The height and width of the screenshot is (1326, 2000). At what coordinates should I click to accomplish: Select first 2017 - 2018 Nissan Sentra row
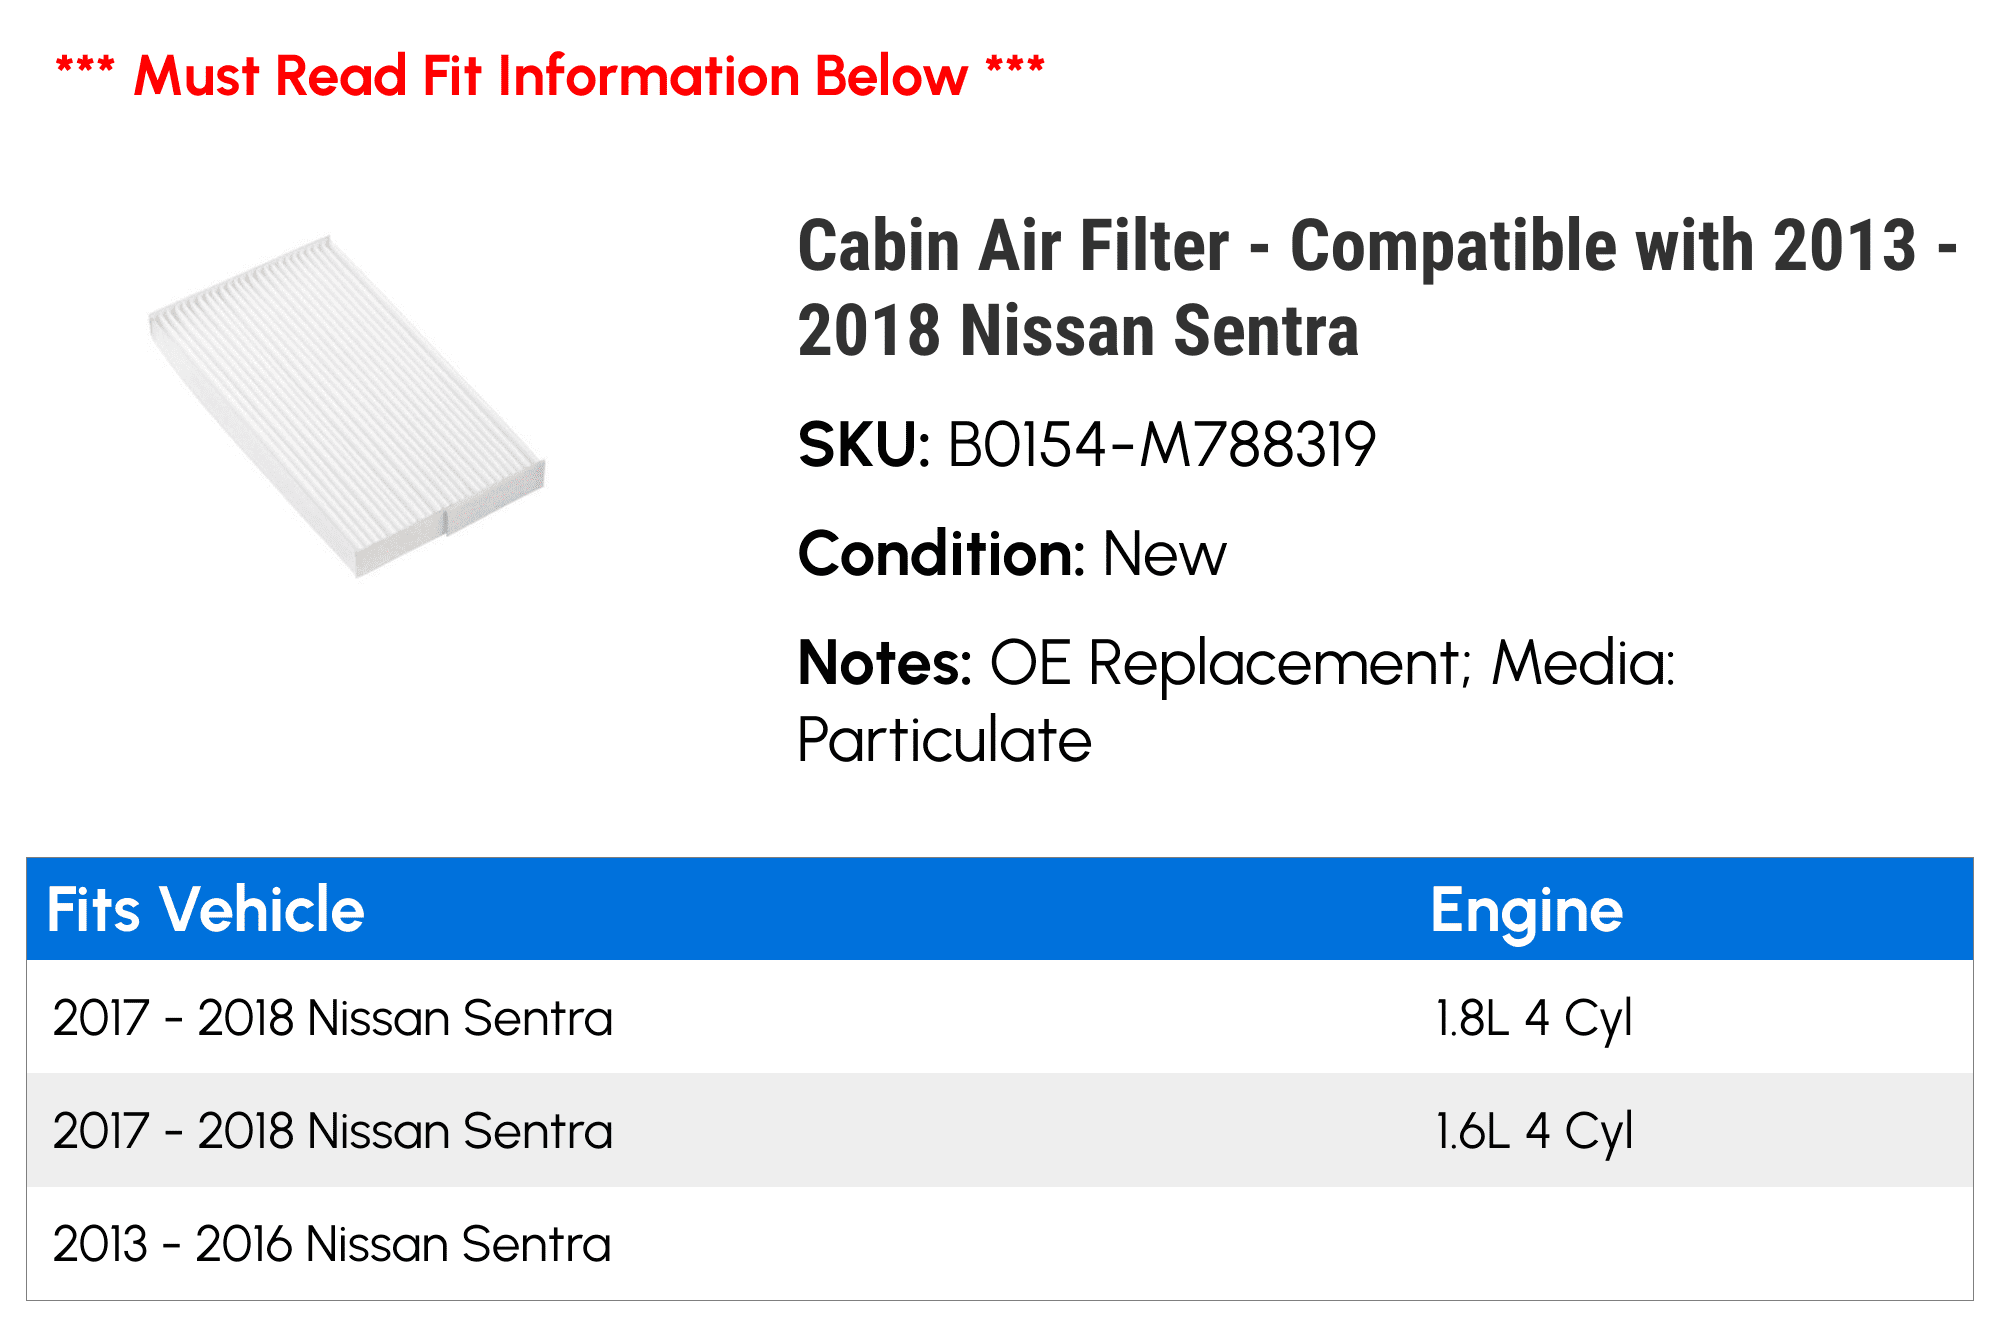(x=1000, y=1017)
